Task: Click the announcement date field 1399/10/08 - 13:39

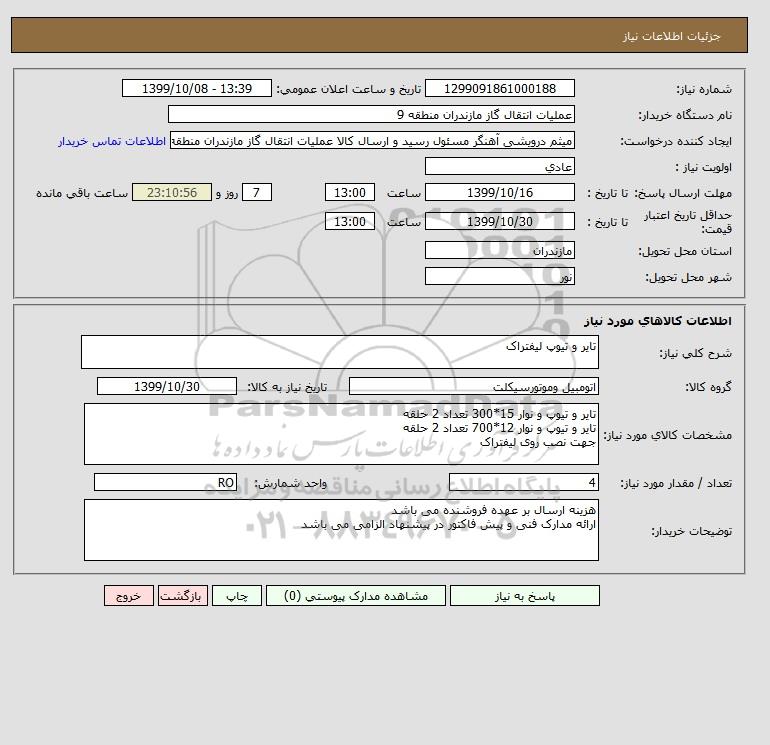Action: click(x=196, y=88)
